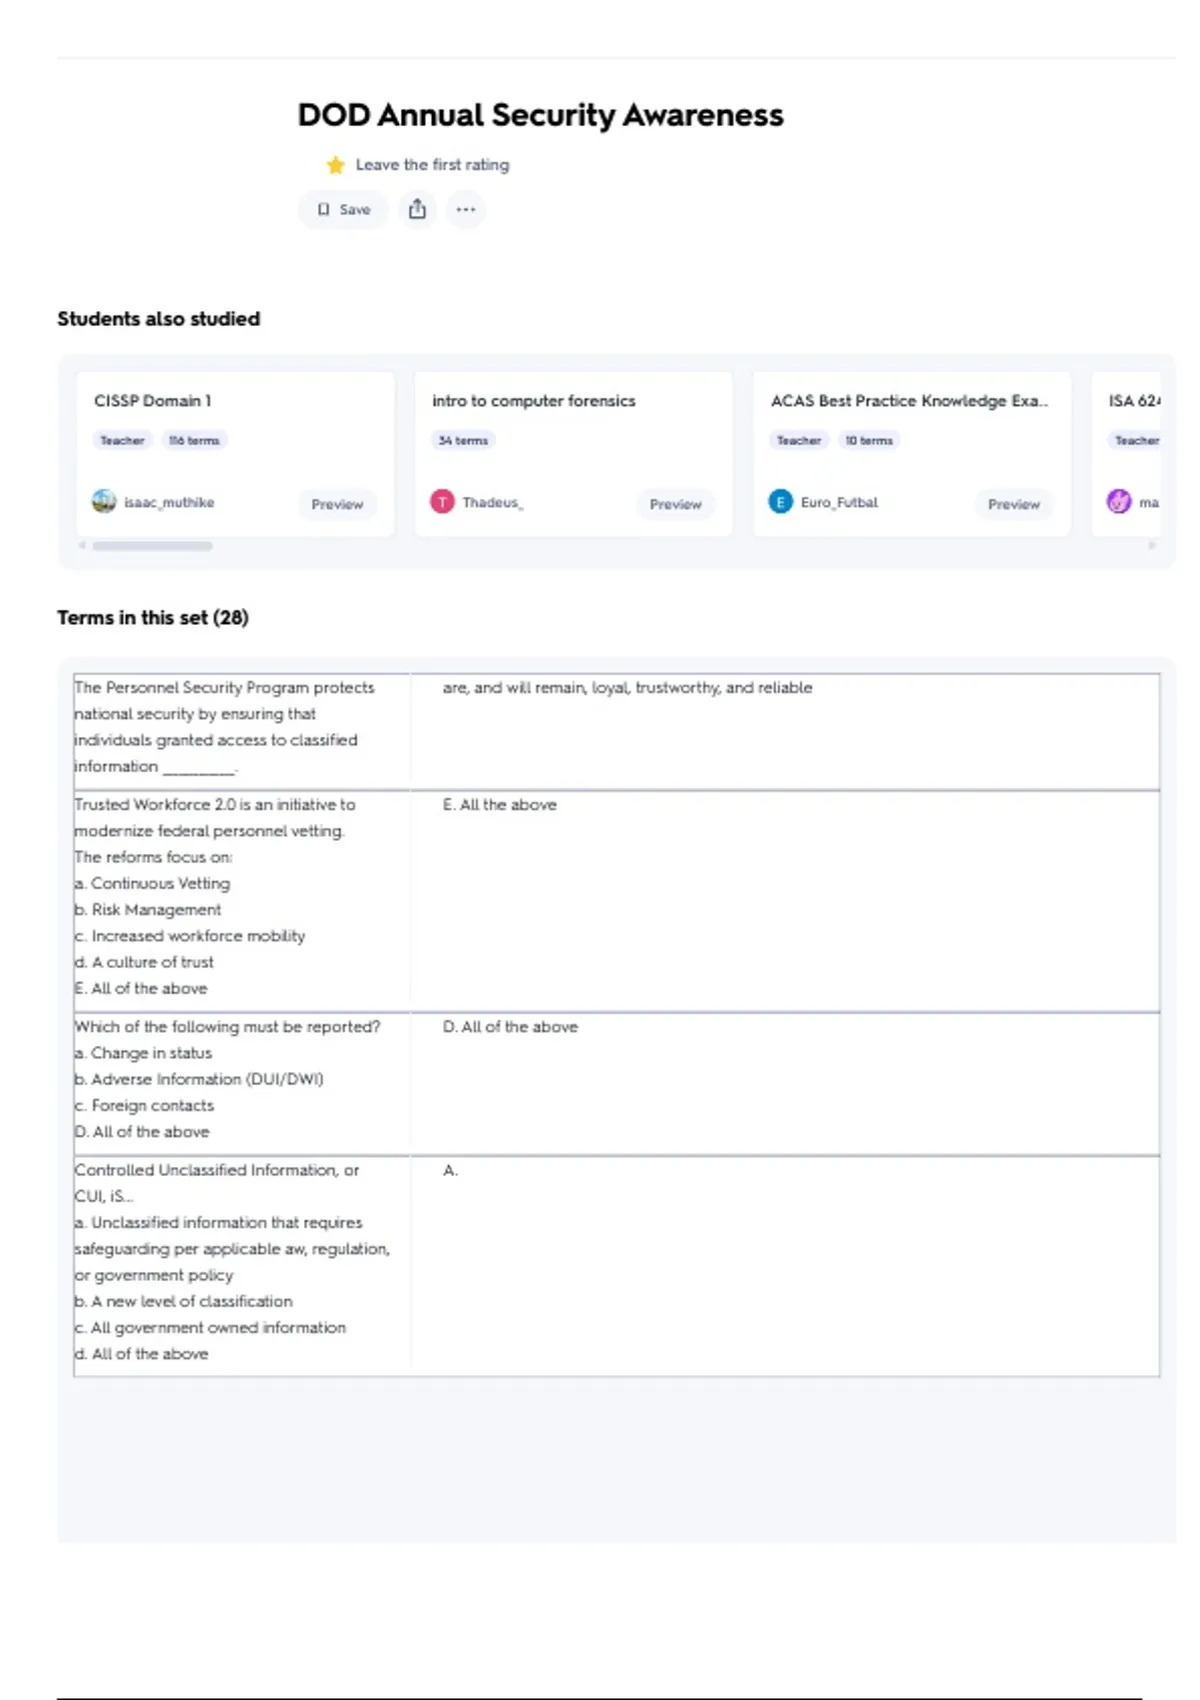
Task: Preview the ACAS Best Practice Knowledge set
Action: pos(1014,504)
